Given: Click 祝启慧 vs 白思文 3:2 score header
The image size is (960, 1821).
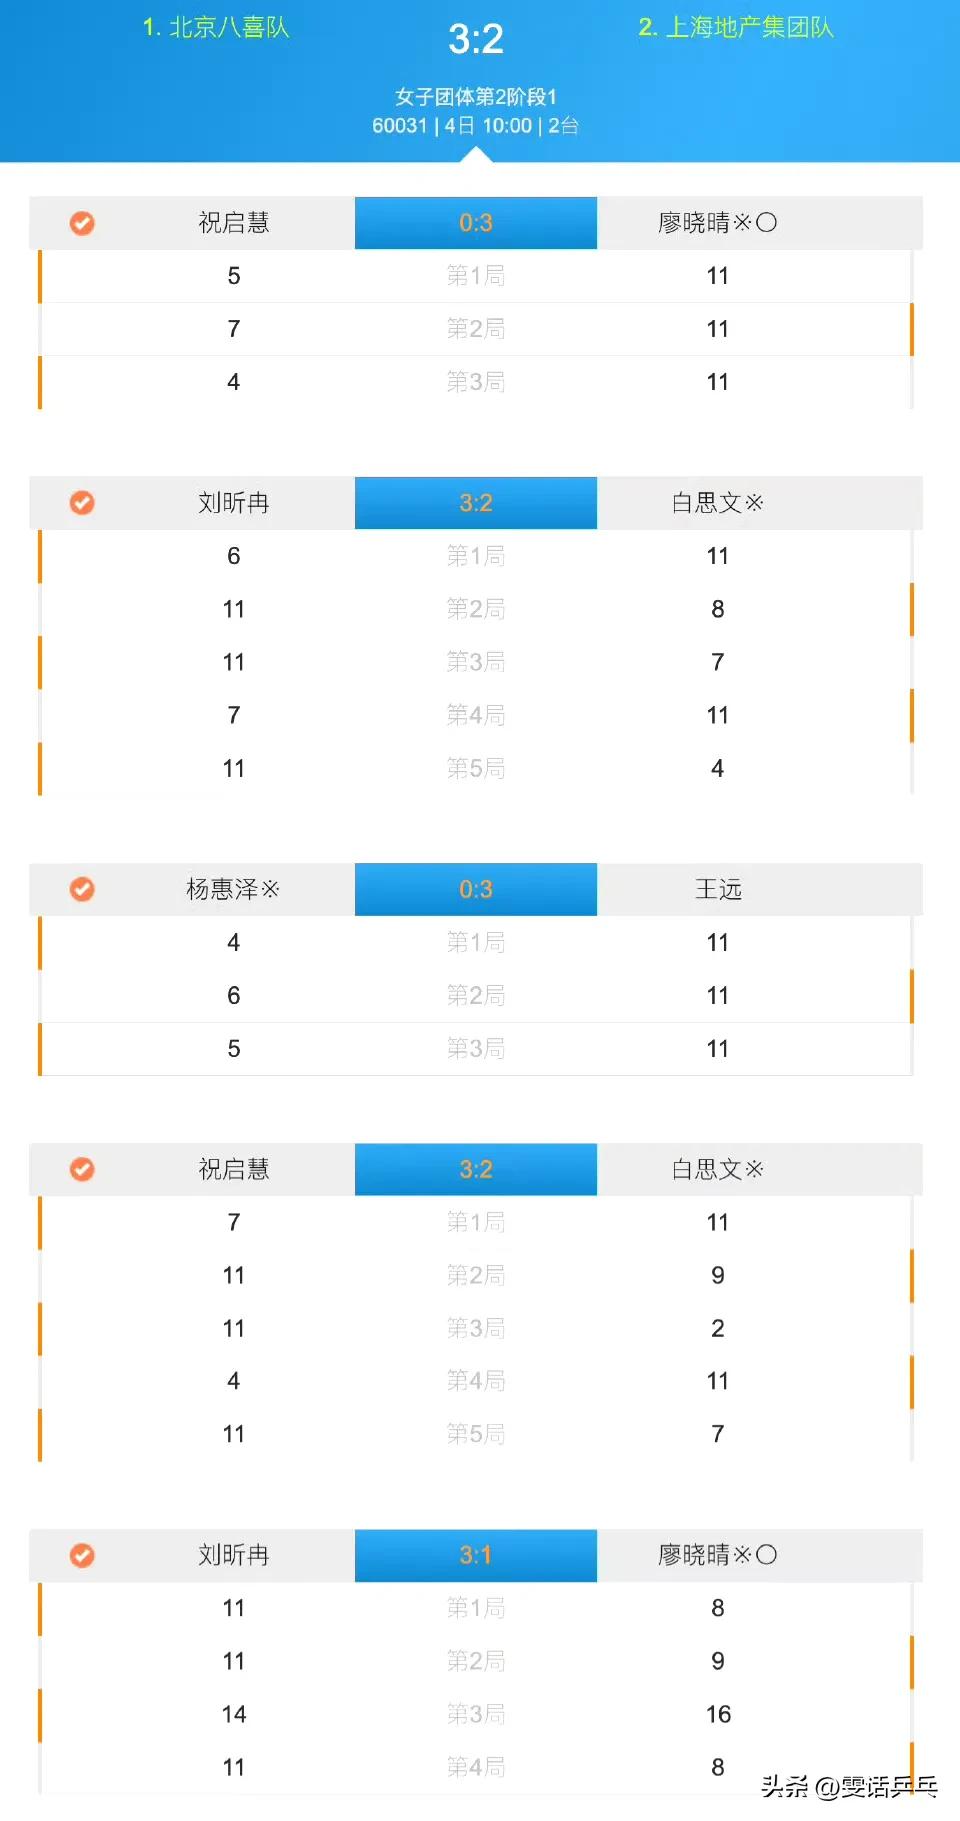Looking at the screenshot, I should tap(476, 1169).
